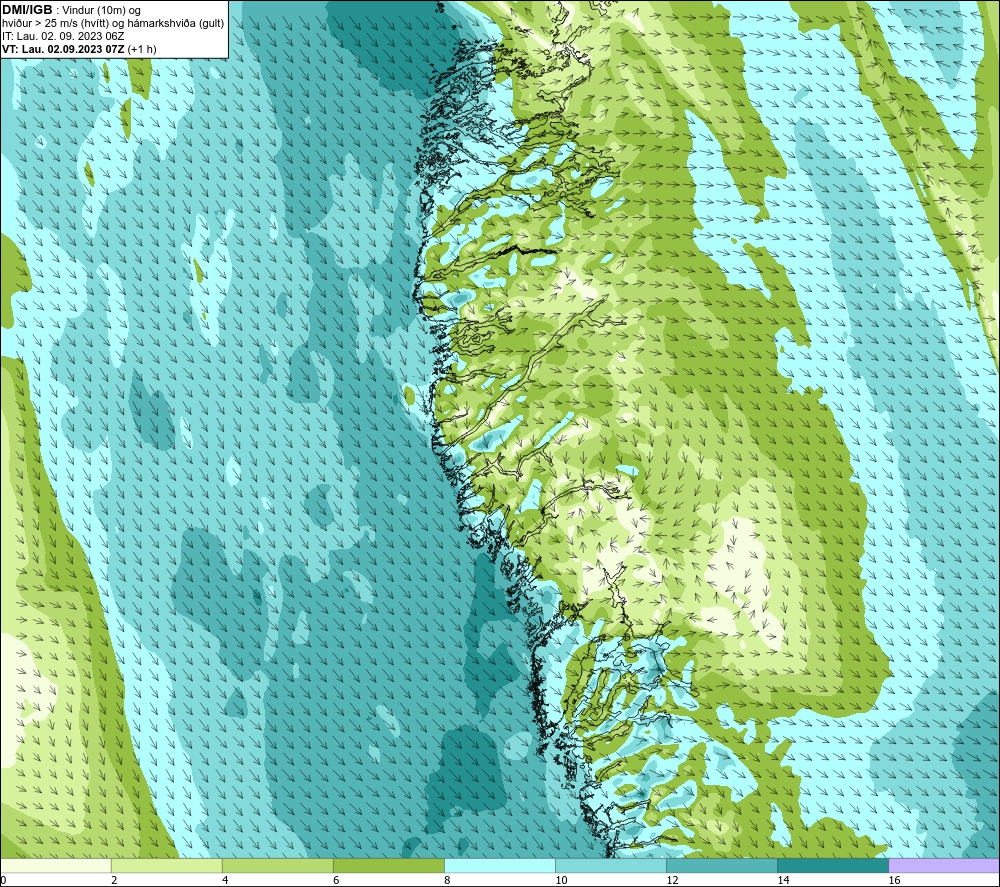Click the legend label '16'
This screenshot has height=887, width=1000.
point(894,880)
